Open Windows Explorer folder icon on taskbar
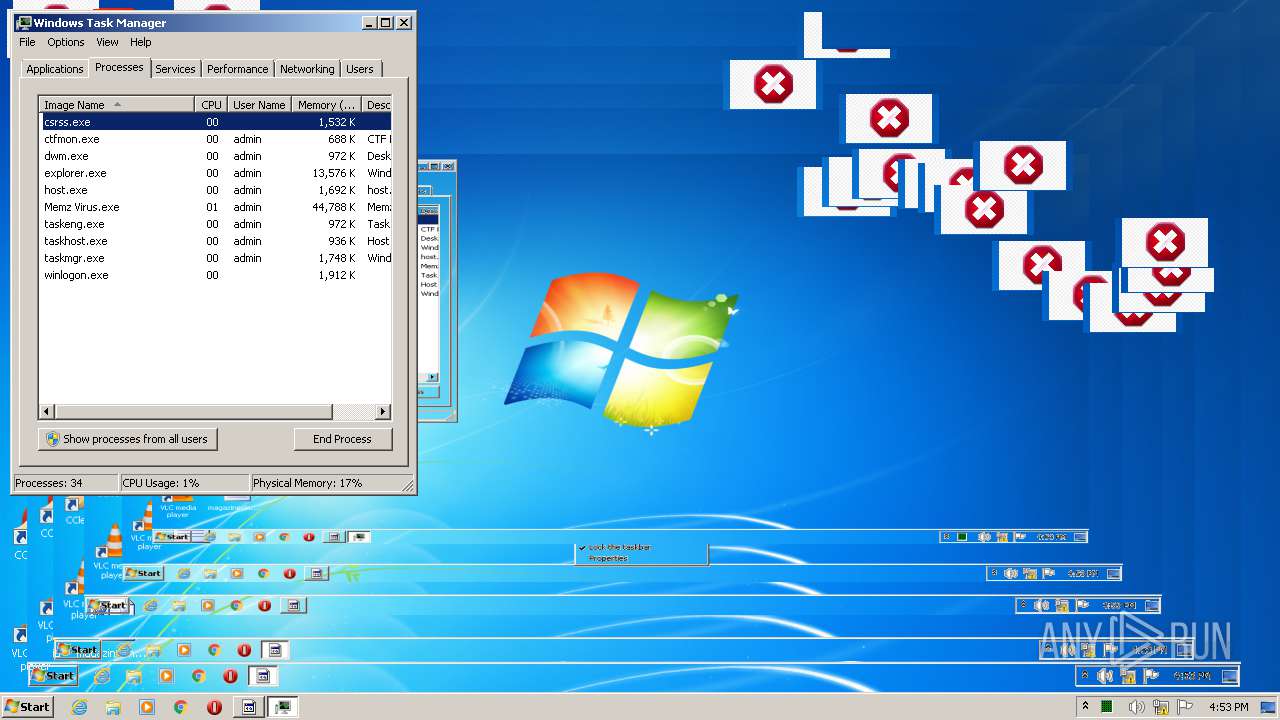Screen dimensions: 1280x720 point(113,706)
